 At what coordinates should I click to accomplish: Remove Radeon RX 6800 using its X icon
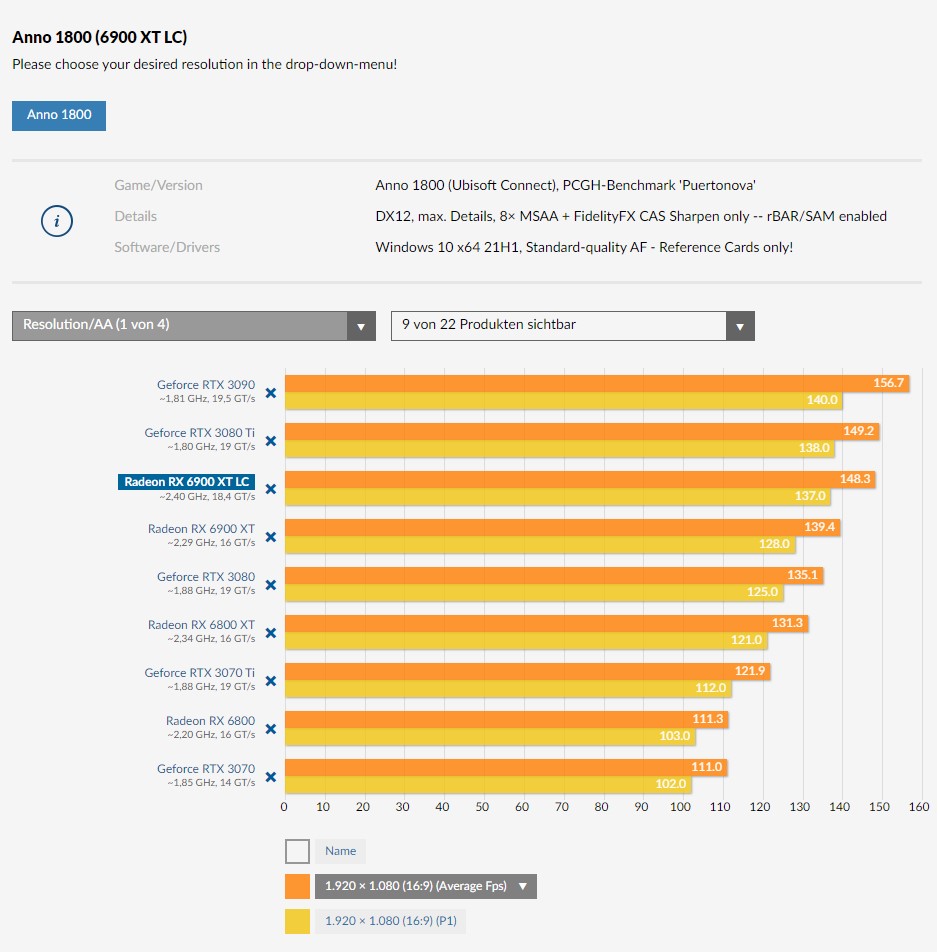pyautogui.click(x=270, y=729)
